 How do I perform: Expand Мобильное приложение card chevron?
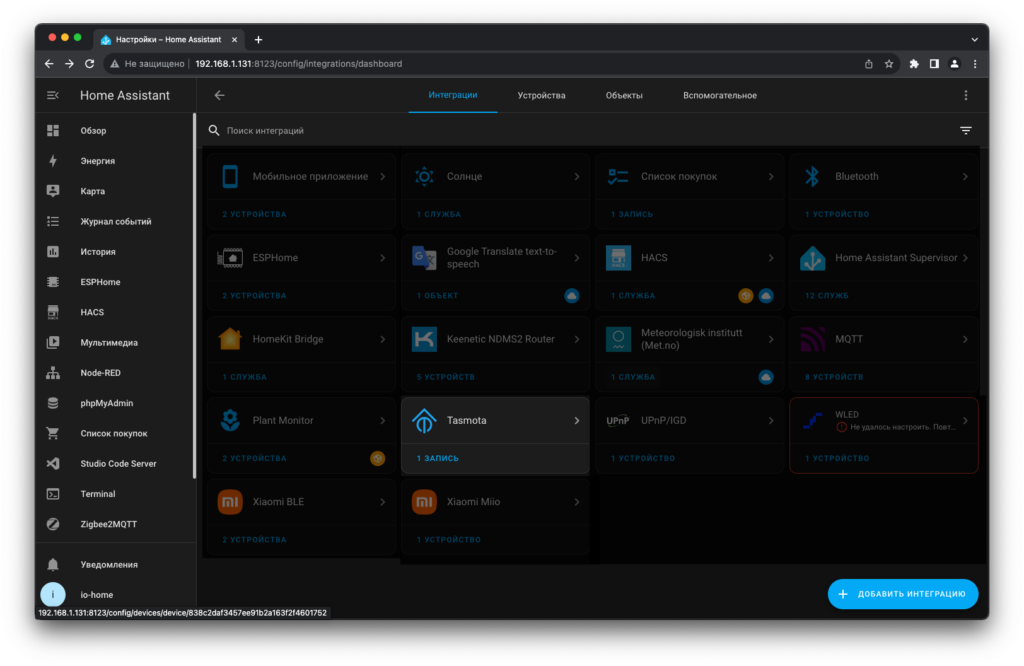(383, 176)
